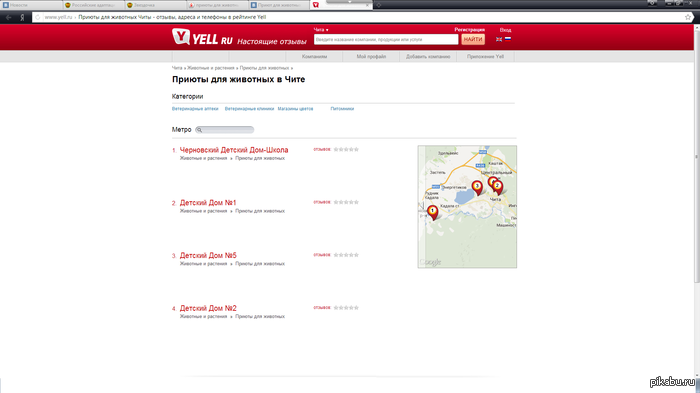700x393 pixels.
Task: Focus the company search input field
Action: (x=386, y=39)
